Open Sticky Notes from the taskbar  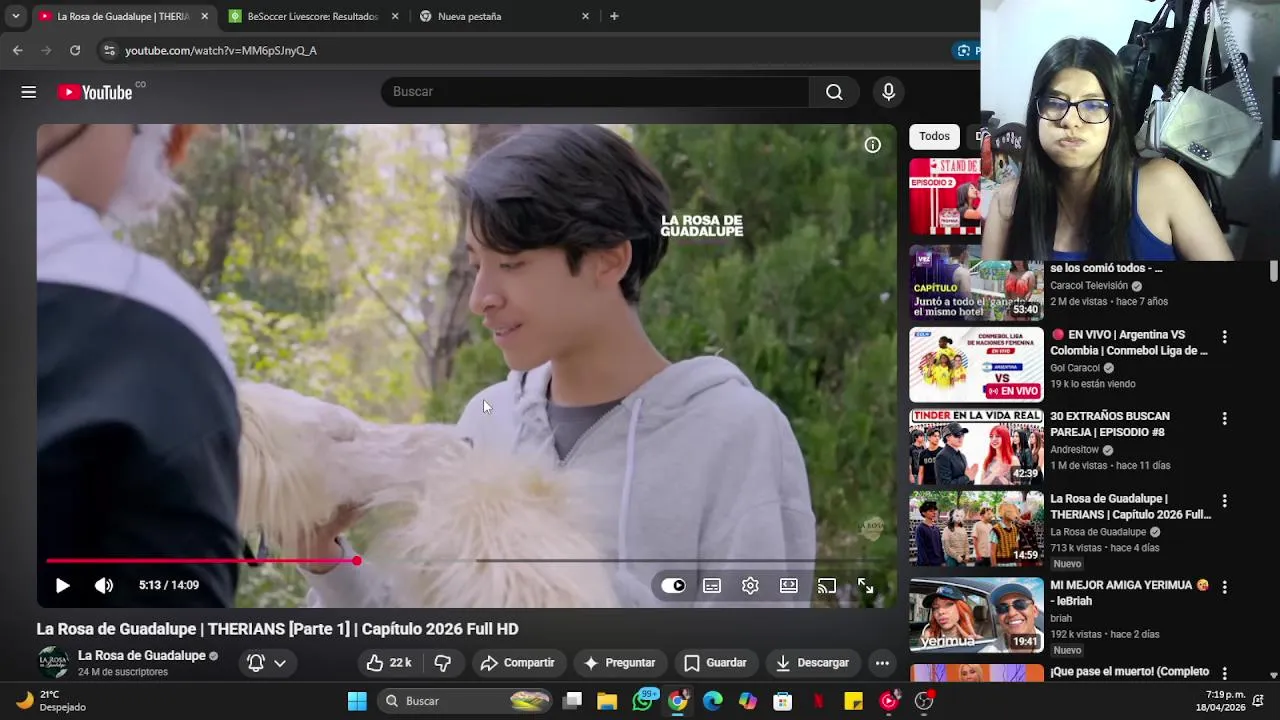(853, 701)
